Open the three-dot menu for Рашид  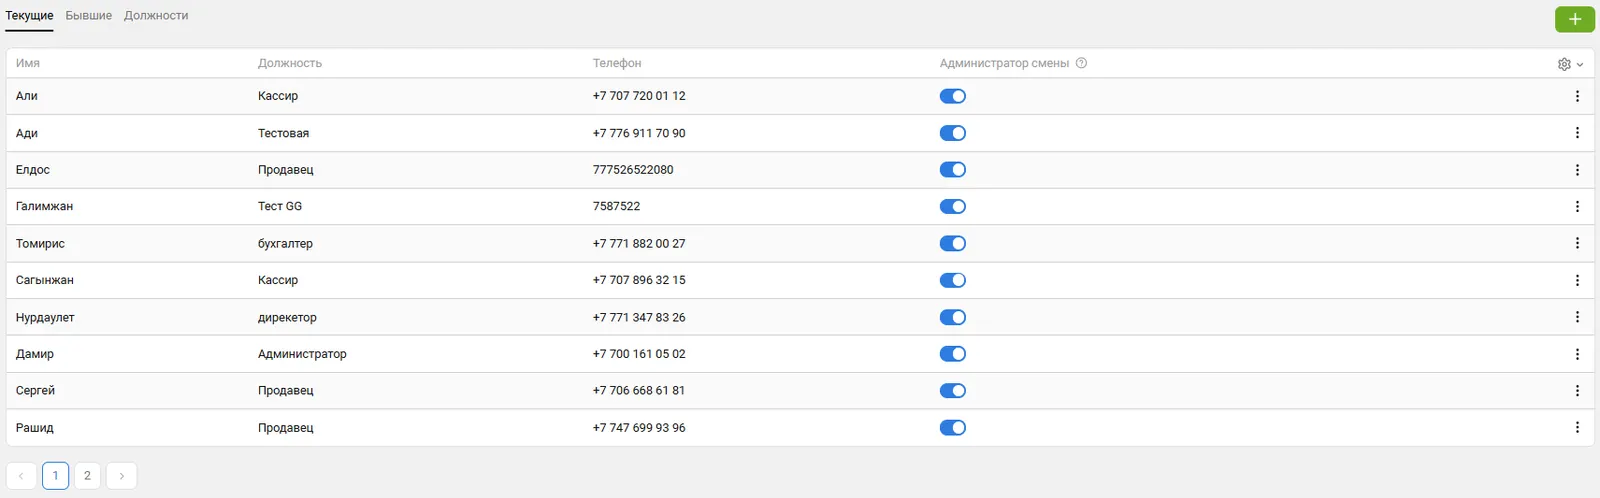click(1577, 428)
